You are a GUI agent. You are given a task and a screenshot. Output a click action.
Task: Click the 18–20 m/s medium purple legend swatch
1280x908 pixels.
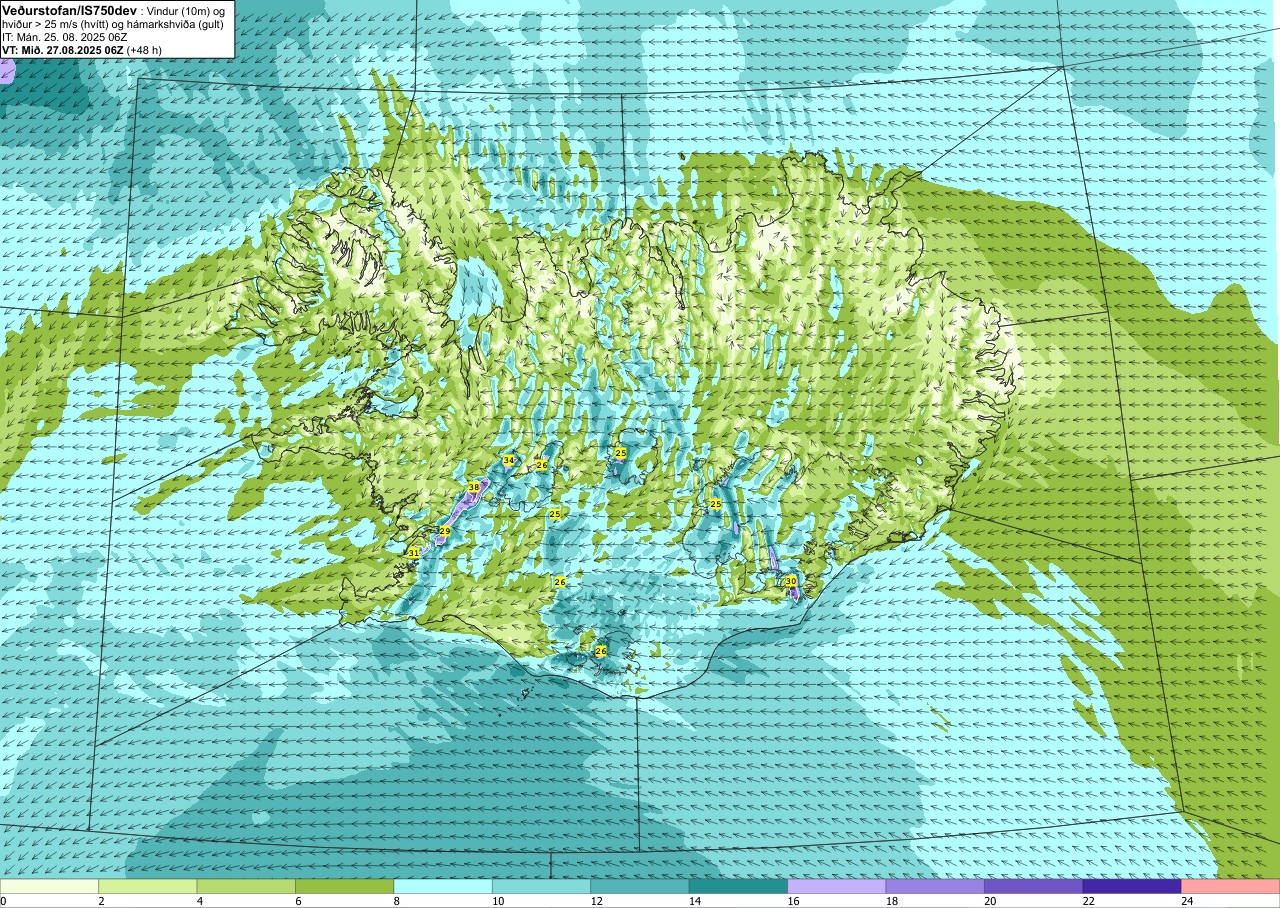click(x=935, y=886)
